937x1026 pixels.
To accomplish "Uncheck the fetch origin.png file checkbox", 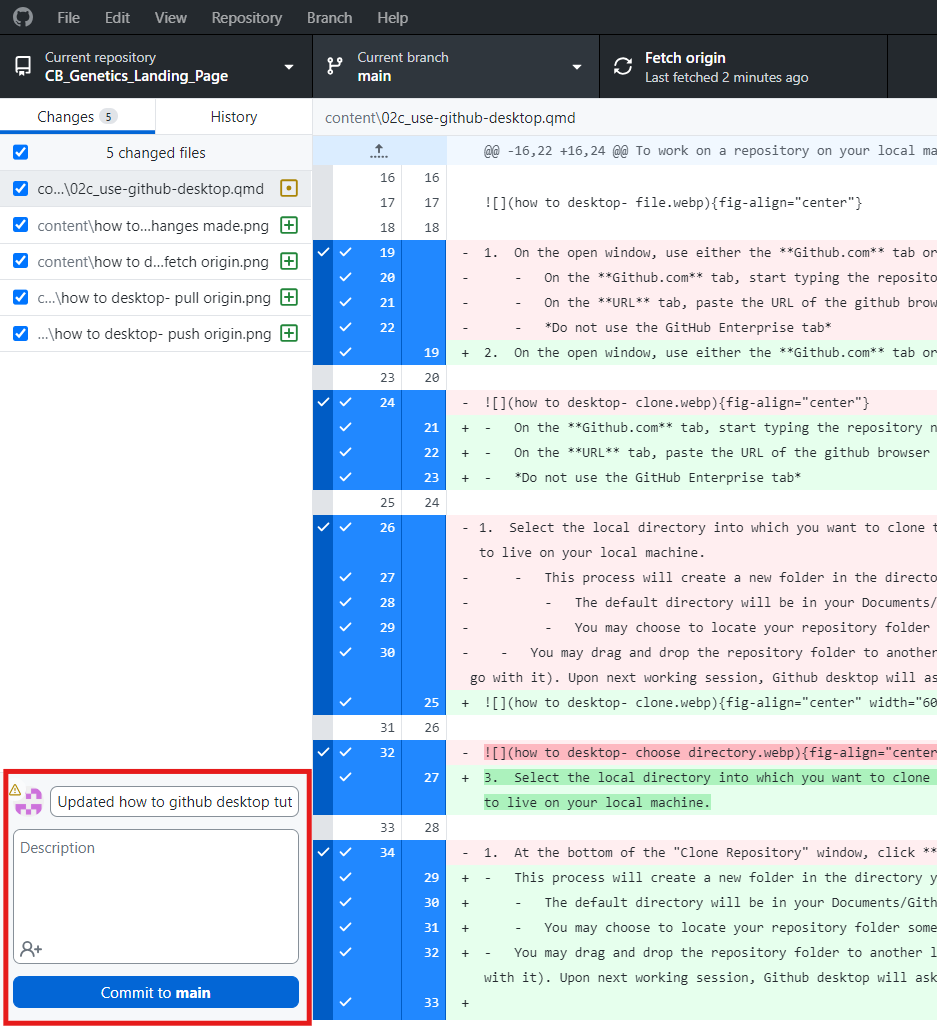I will pyautogui.click(x=21, y=261).
